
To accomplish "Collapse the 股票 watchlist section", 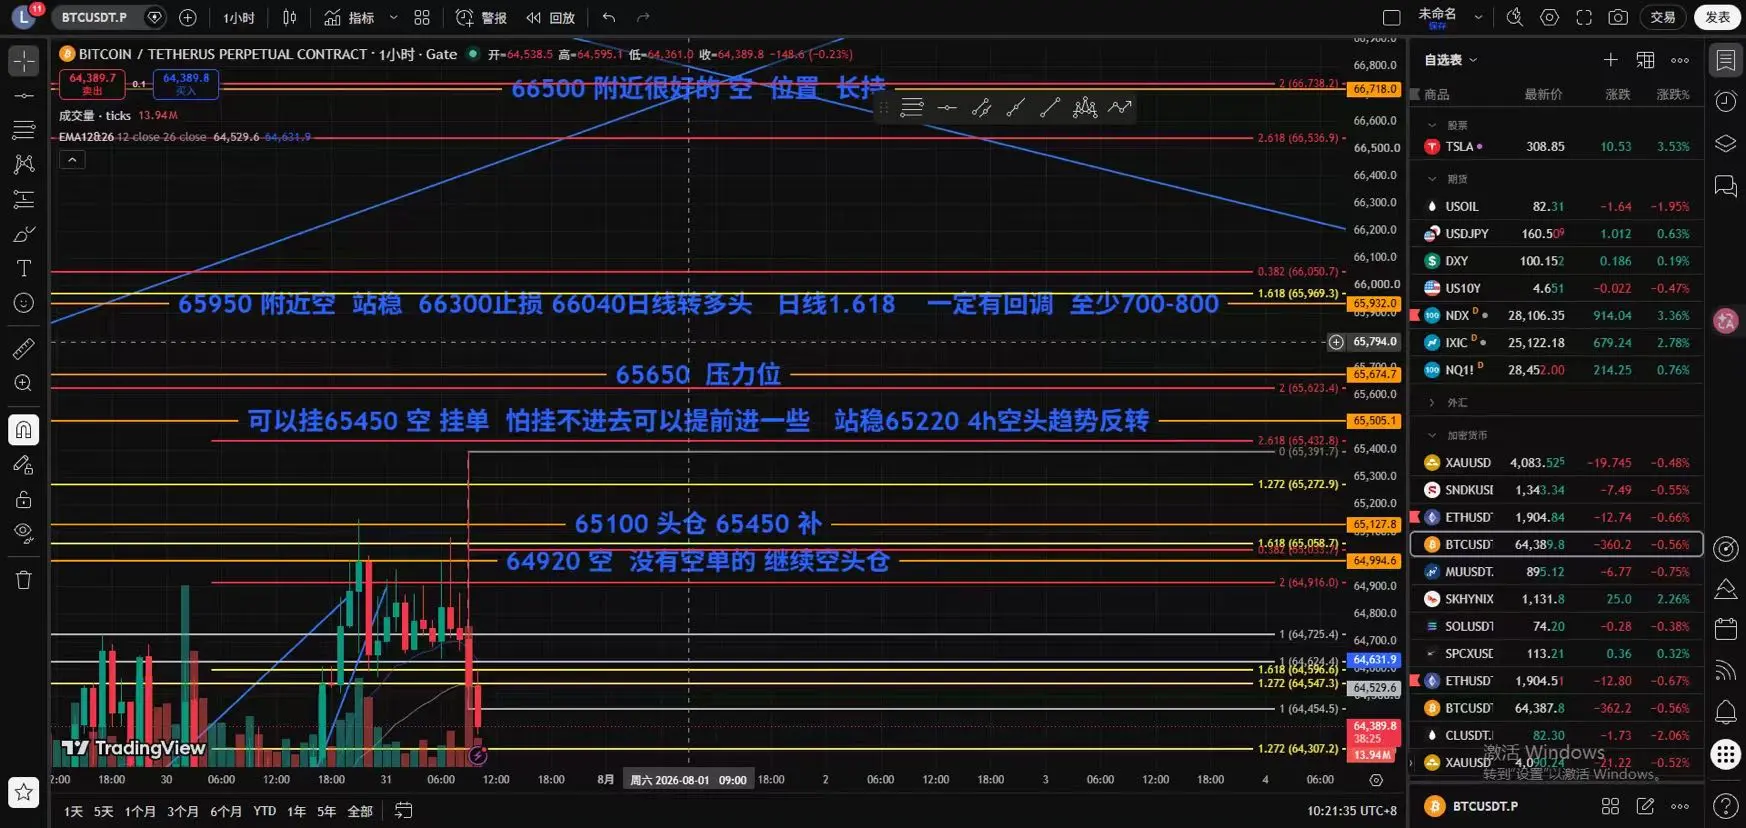I will click(1432, 125).
